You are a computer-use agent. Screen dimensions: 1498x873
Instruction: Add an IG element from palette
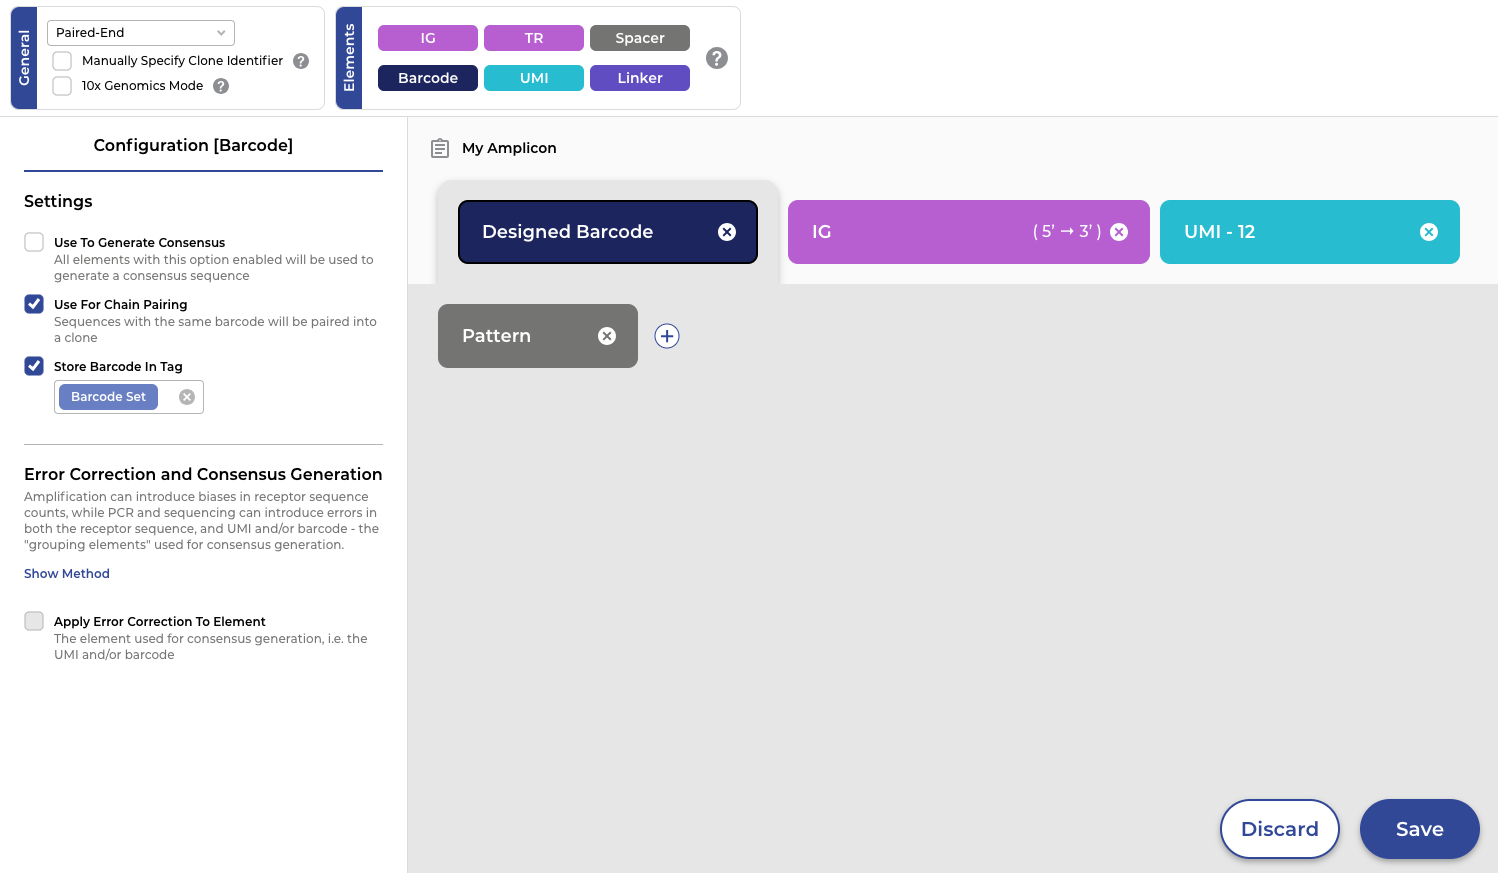pyautogui.click(x=428, y=38)
